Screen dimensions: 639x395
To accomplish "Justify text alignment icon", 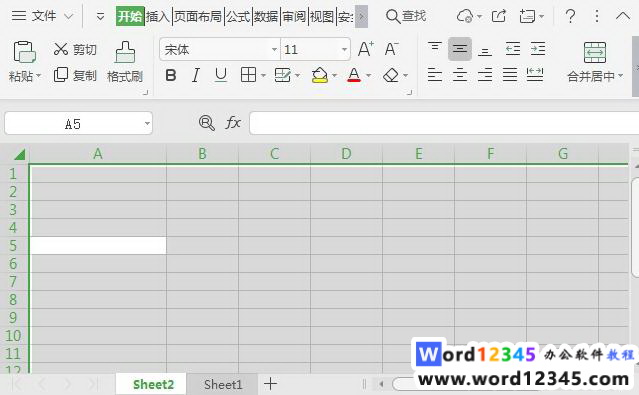I will [x=510, y=75].
